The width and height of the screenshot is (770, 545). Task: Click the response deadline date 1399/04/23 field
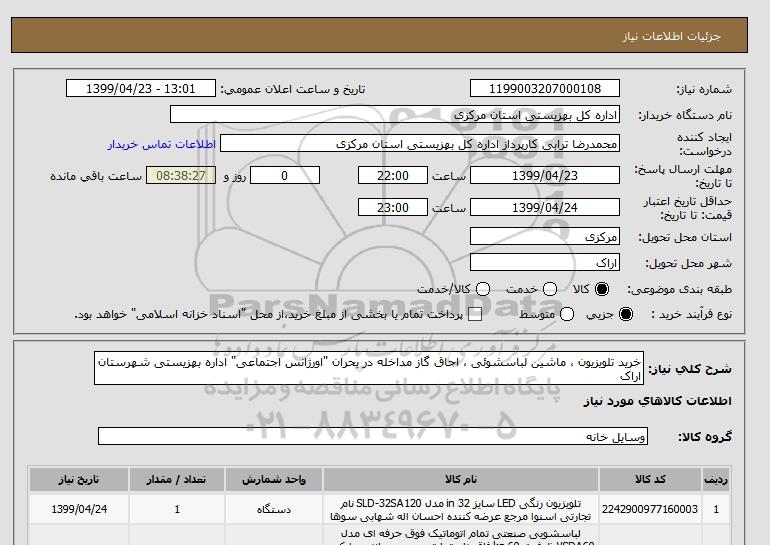click(545, 175)
